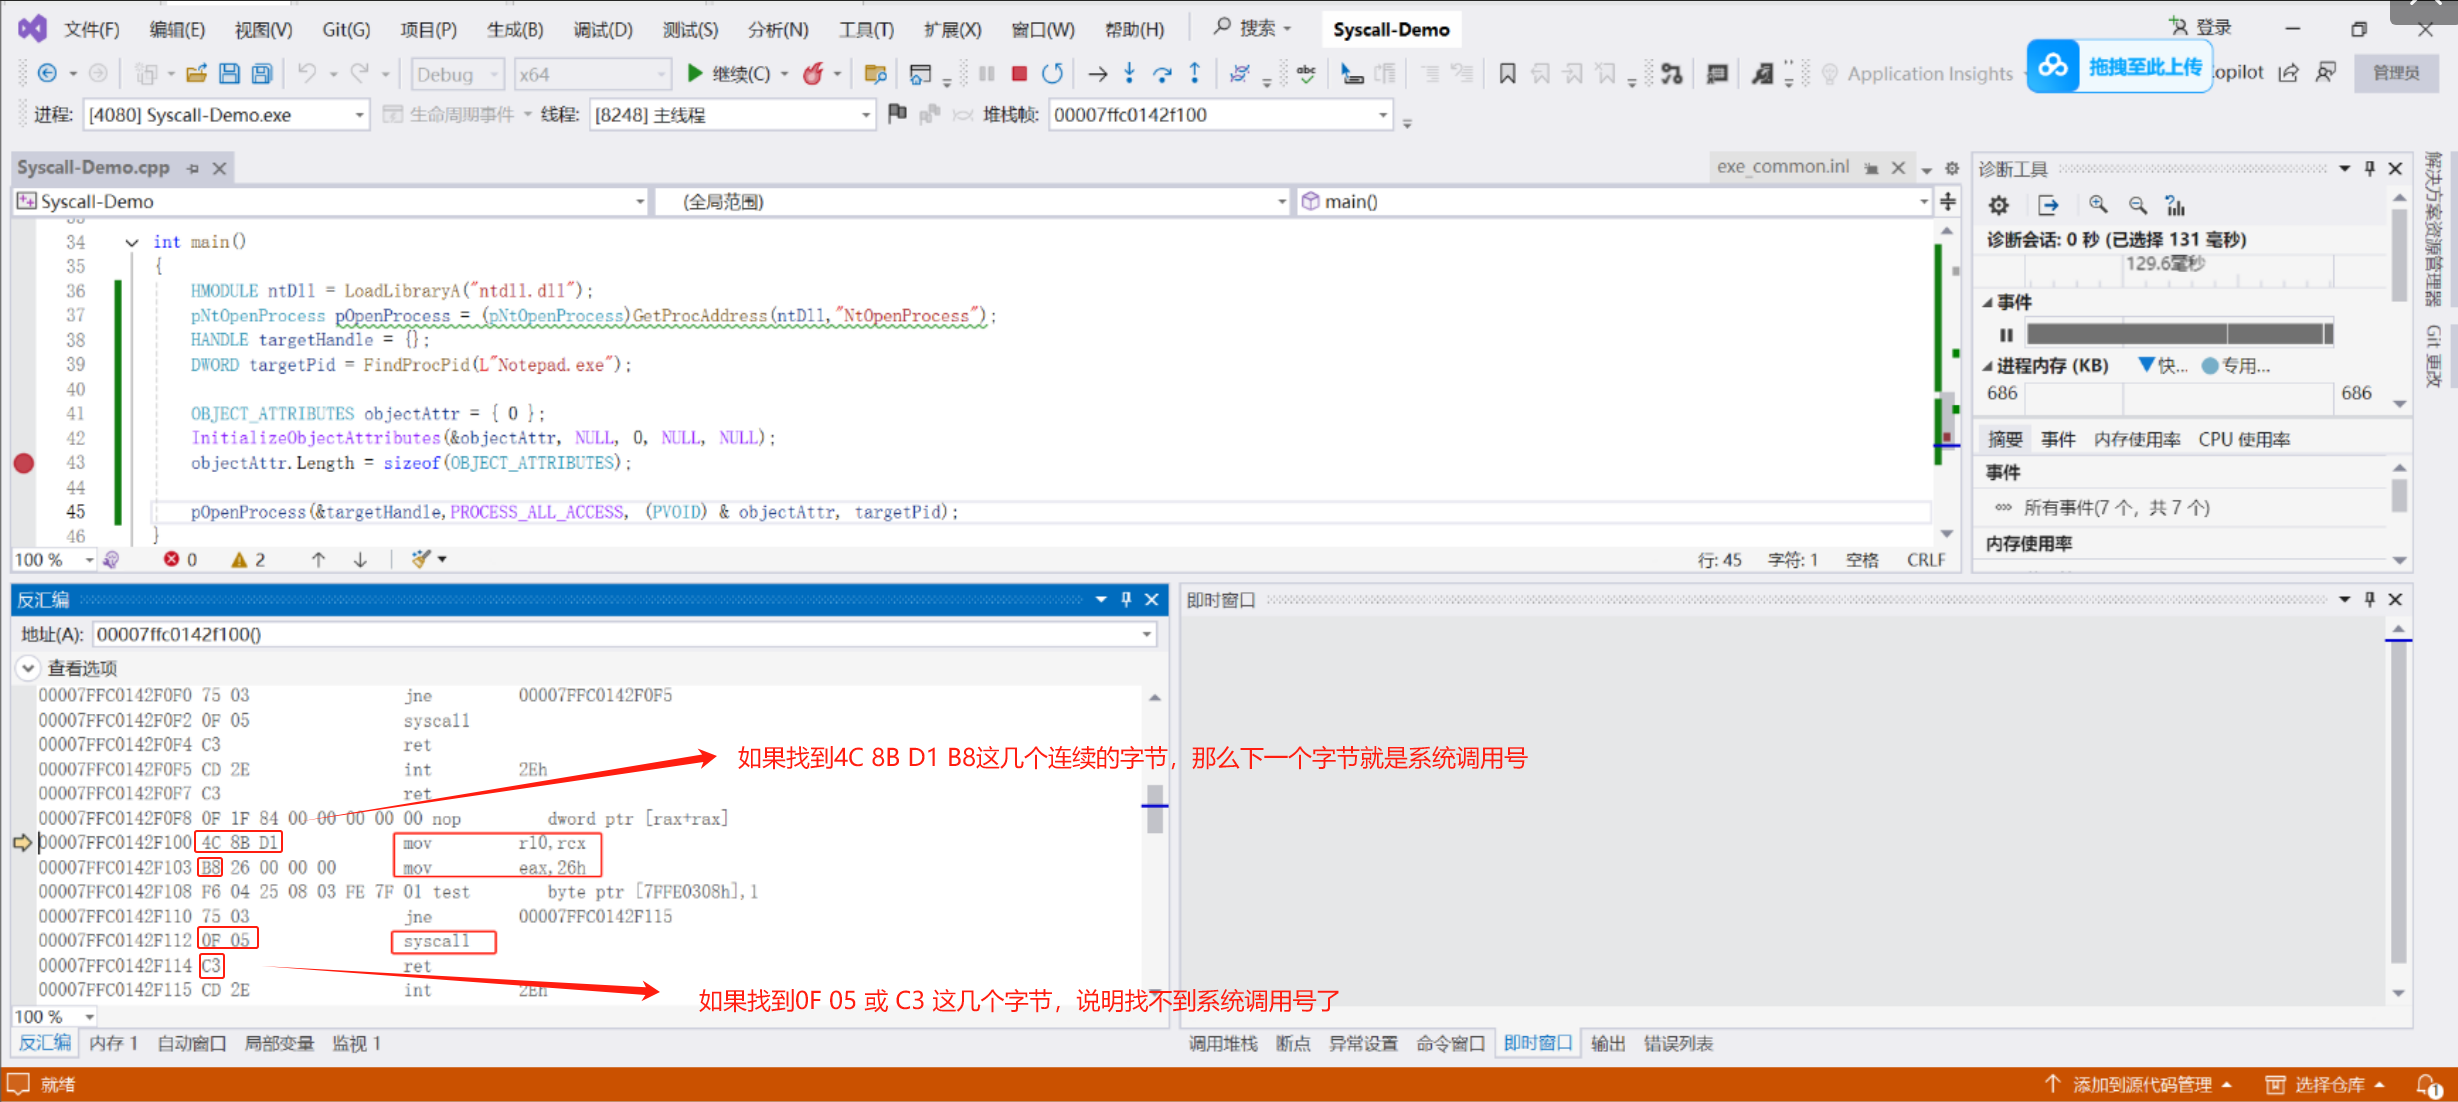This screenshot has width=2458, height=1102.
Task: Collapse the main function at line 34
Action: point(132,242)
